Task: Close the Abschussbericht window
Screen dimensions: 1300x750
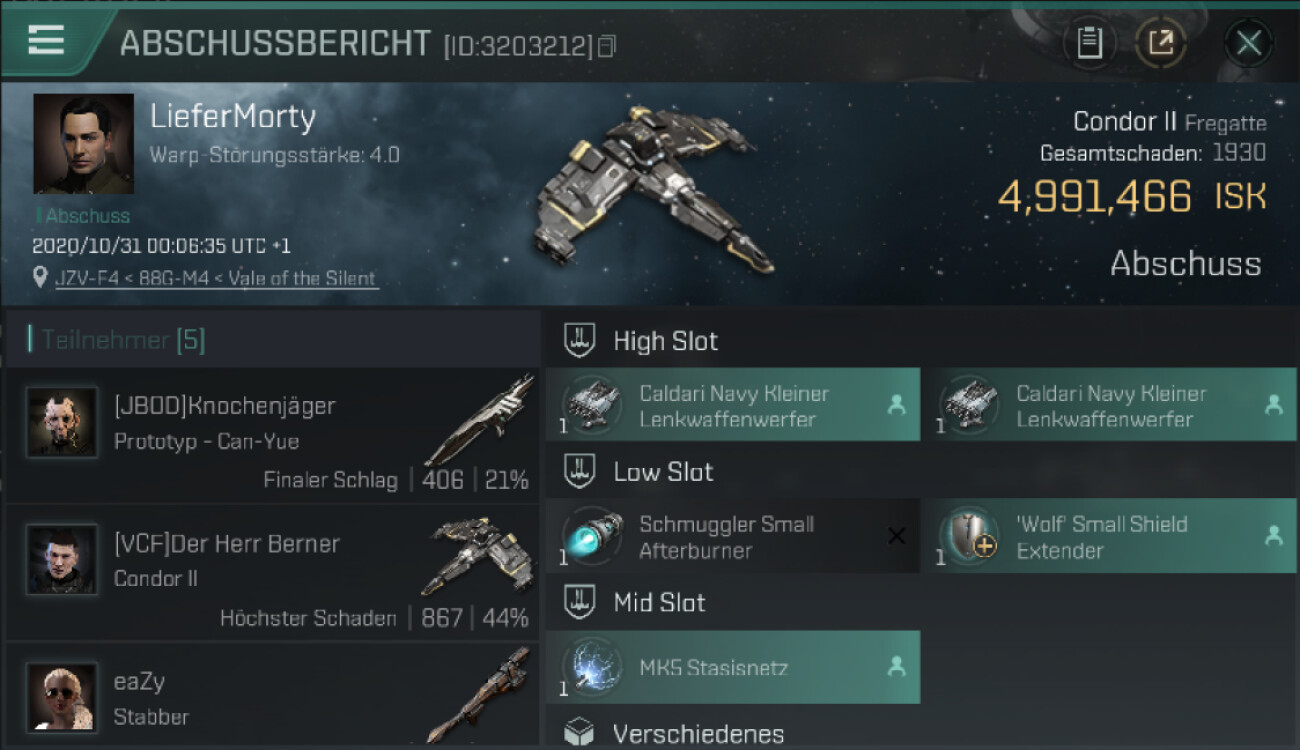Action: (x=1248, y=43)
